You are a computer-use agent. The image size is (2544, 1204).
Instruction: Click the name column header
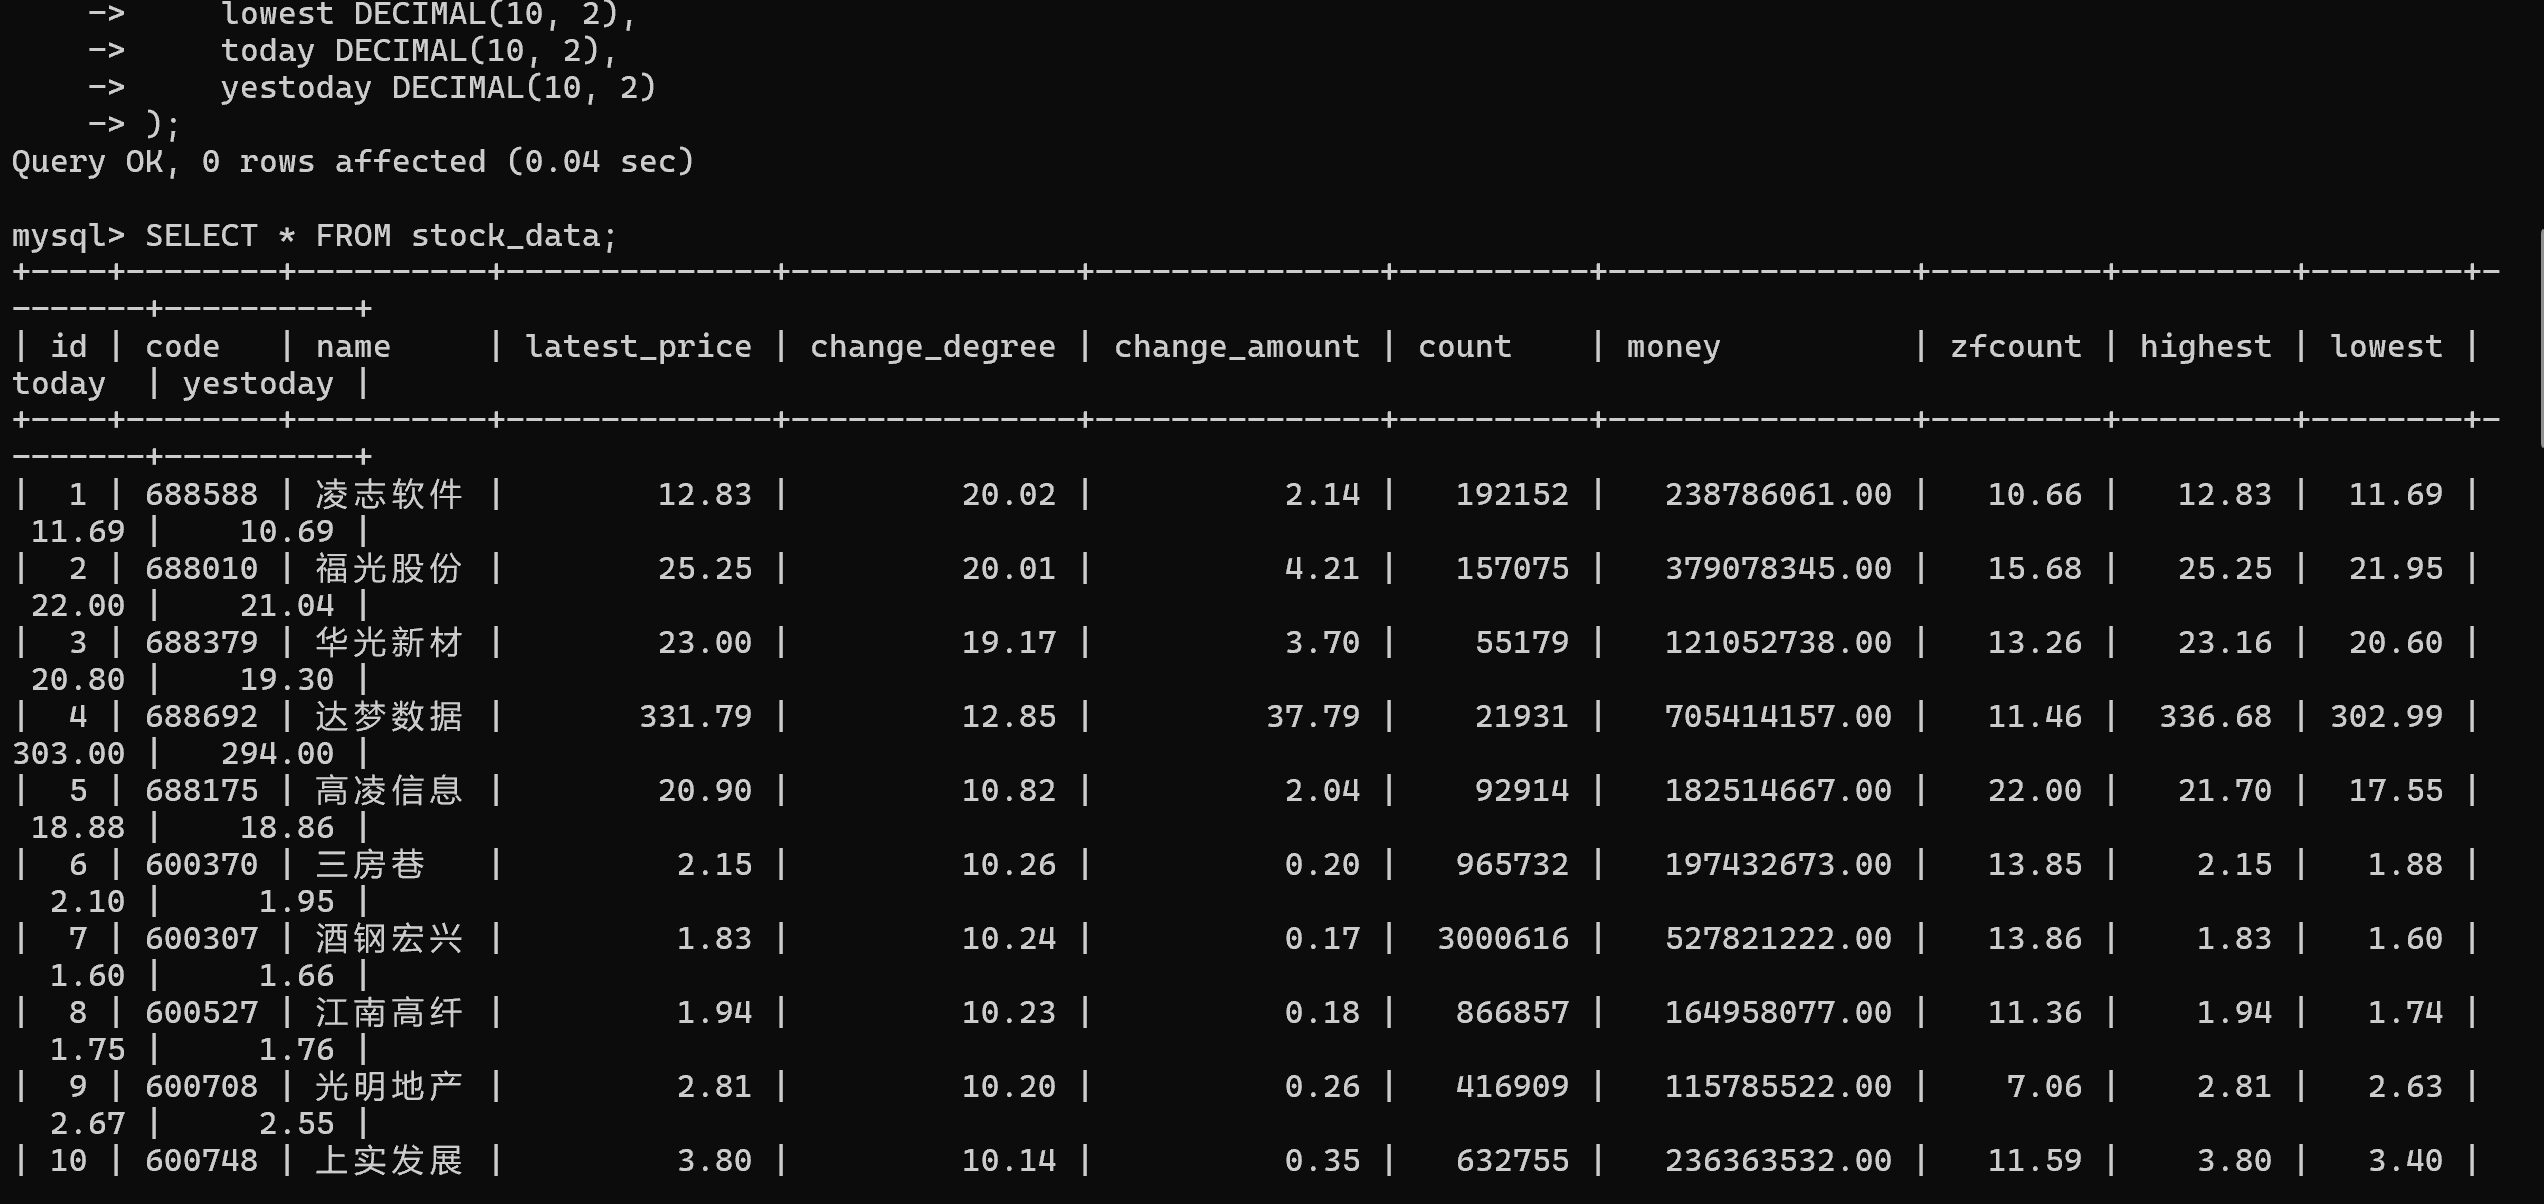point(353,347)
